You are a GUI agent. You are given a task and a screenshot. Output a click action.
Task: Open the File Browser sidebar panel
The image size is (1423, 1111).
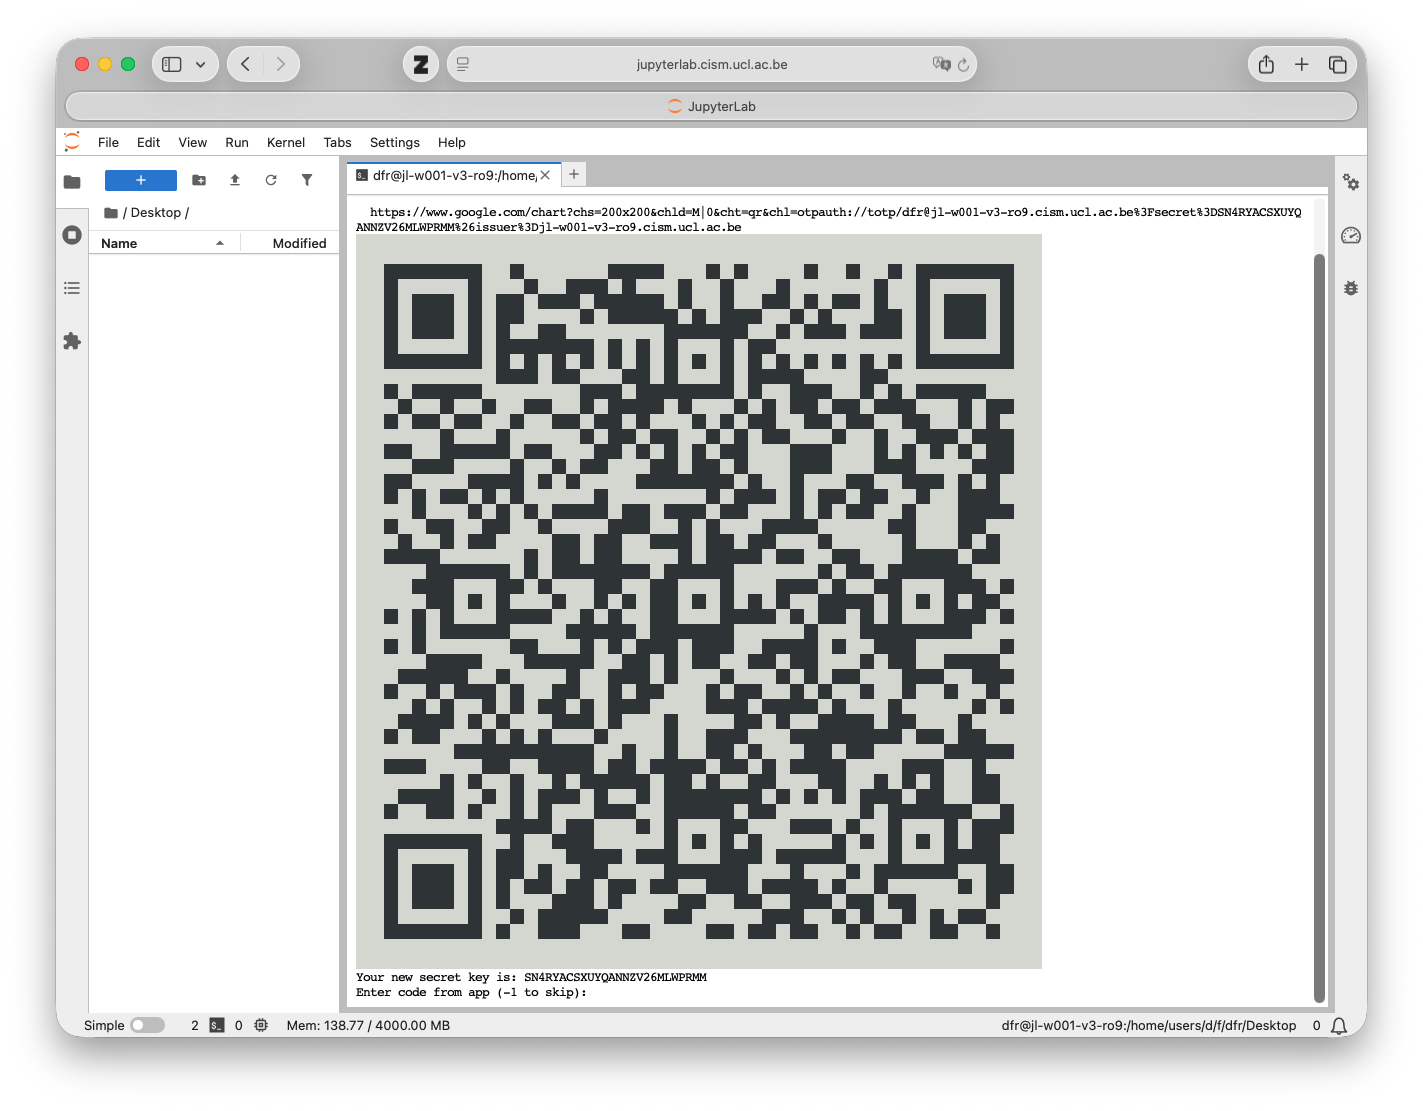coord(72,182)
